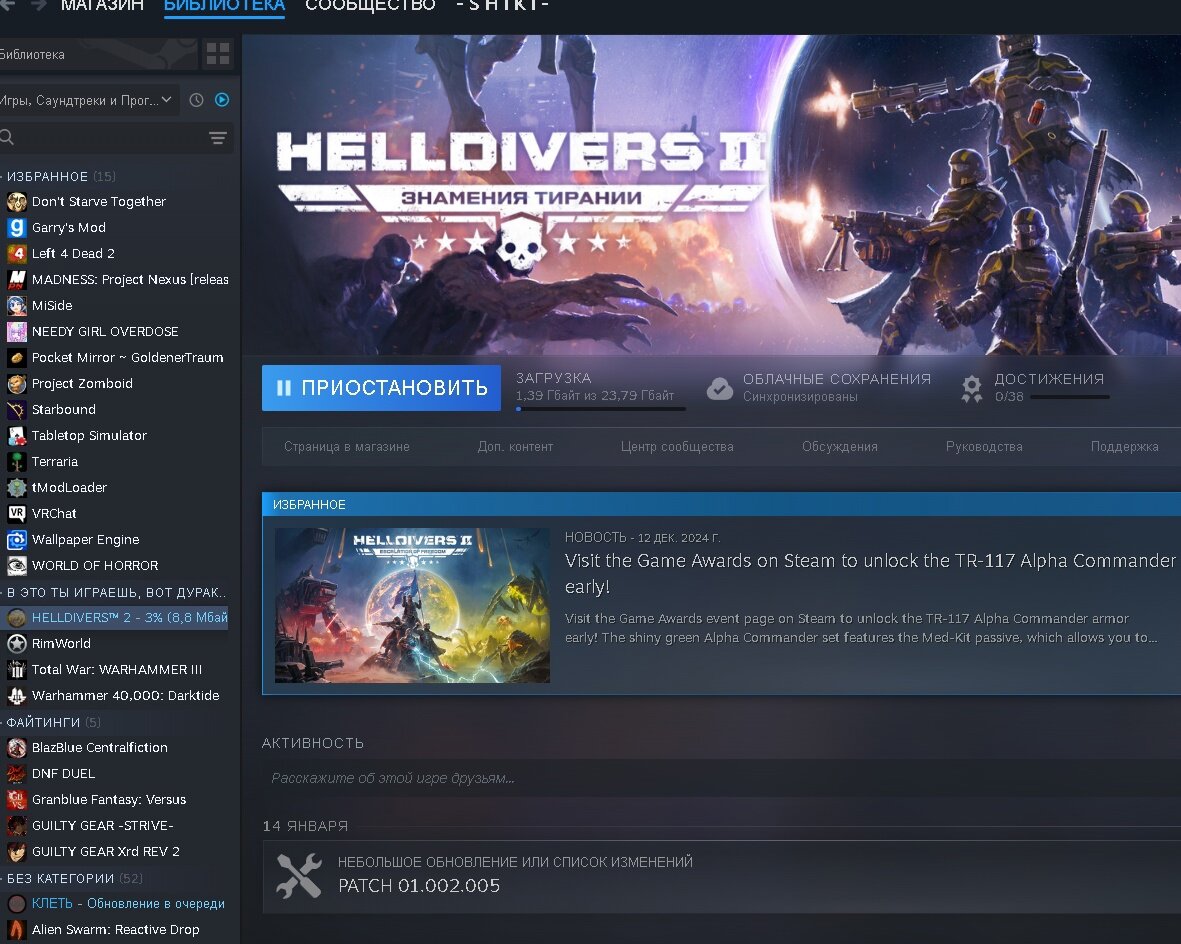Image resolution: width=1181 pixels, height=944 pixels.
Task: Click the achievements progress bar
Action: [1070, 396]
